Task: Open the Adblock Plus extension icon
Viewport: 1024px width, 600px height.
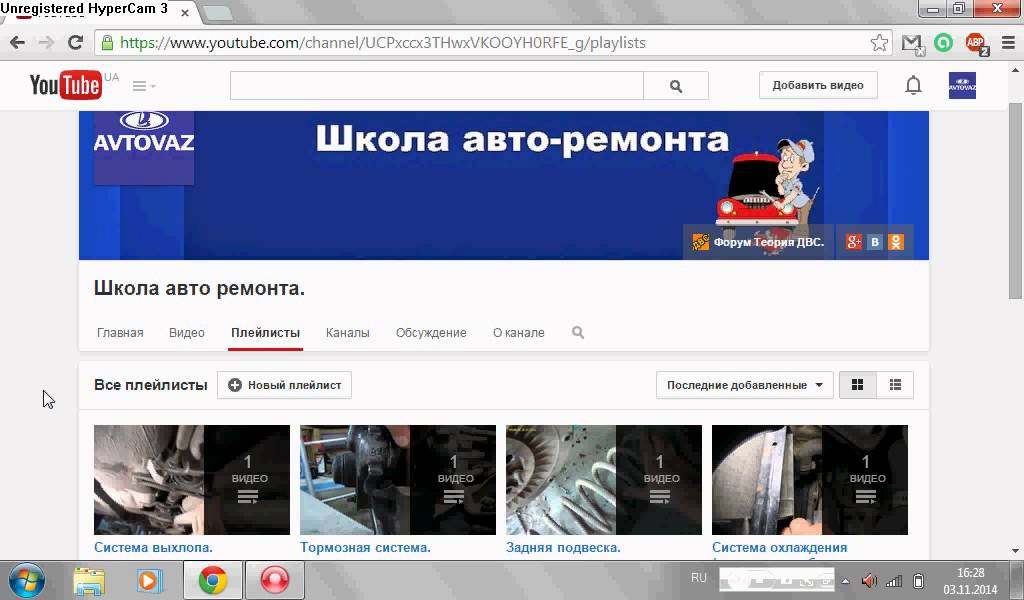Action: (x=977, y=44)
